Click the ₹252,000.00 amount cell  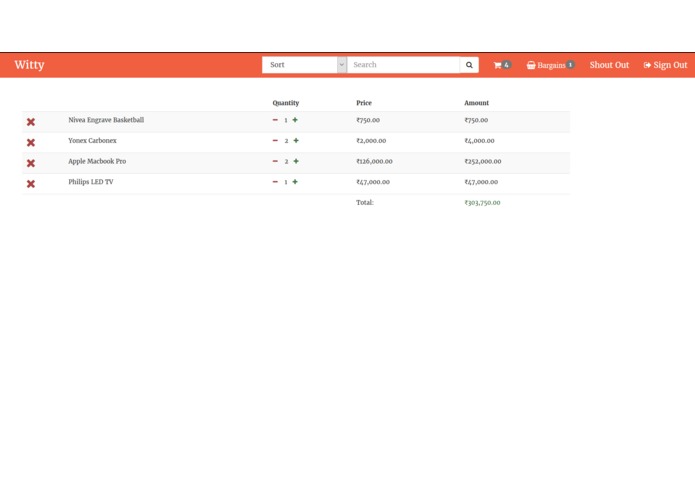(x=483, y=161)
